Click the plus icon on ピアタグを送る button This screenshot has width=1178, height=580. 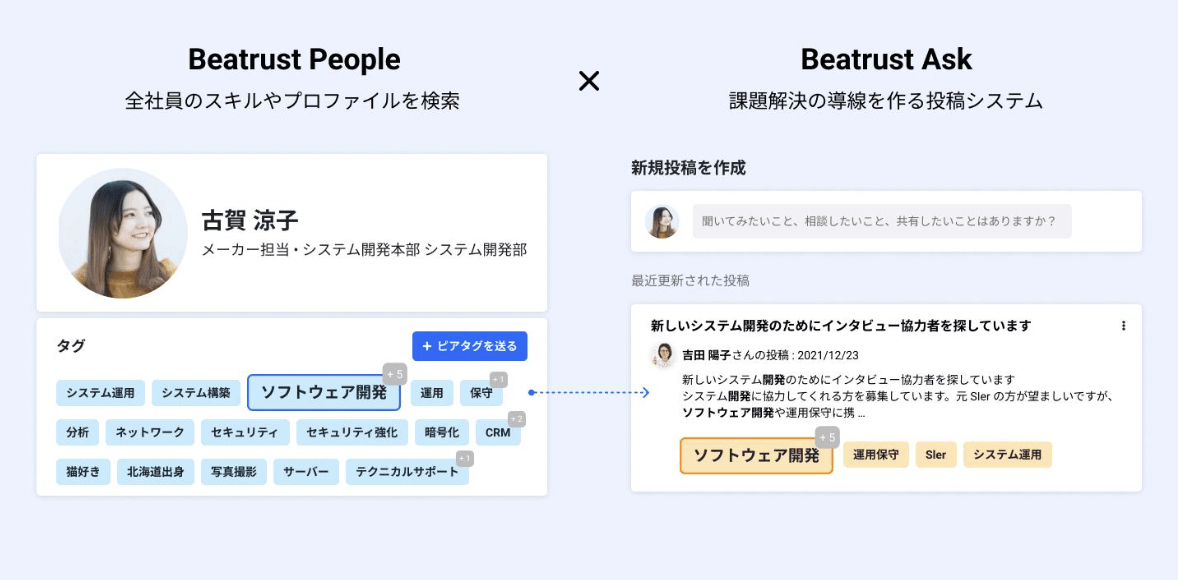[x=429, y=346]
